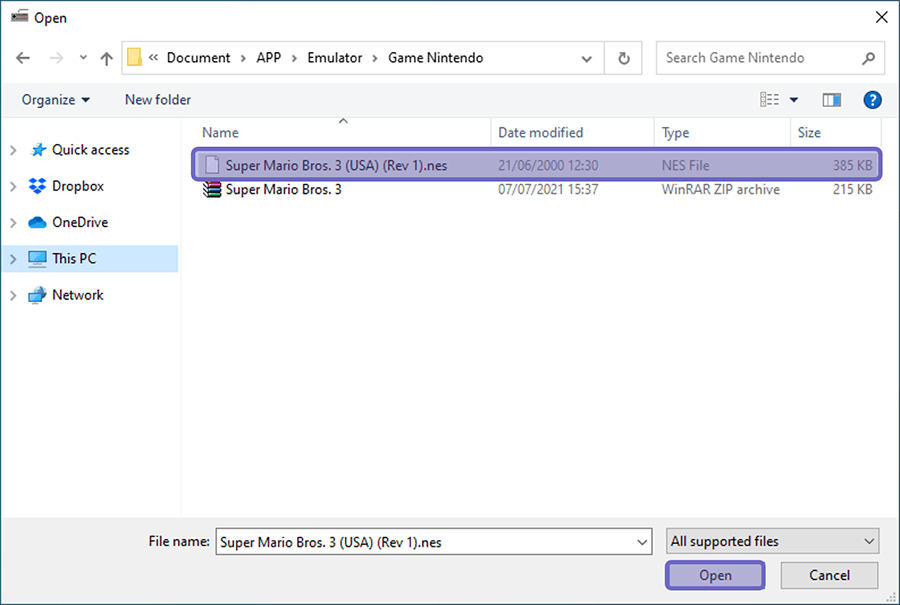Select Network in navigation pane
Screen dimensions: 900x605
click(x=78, y=294)
